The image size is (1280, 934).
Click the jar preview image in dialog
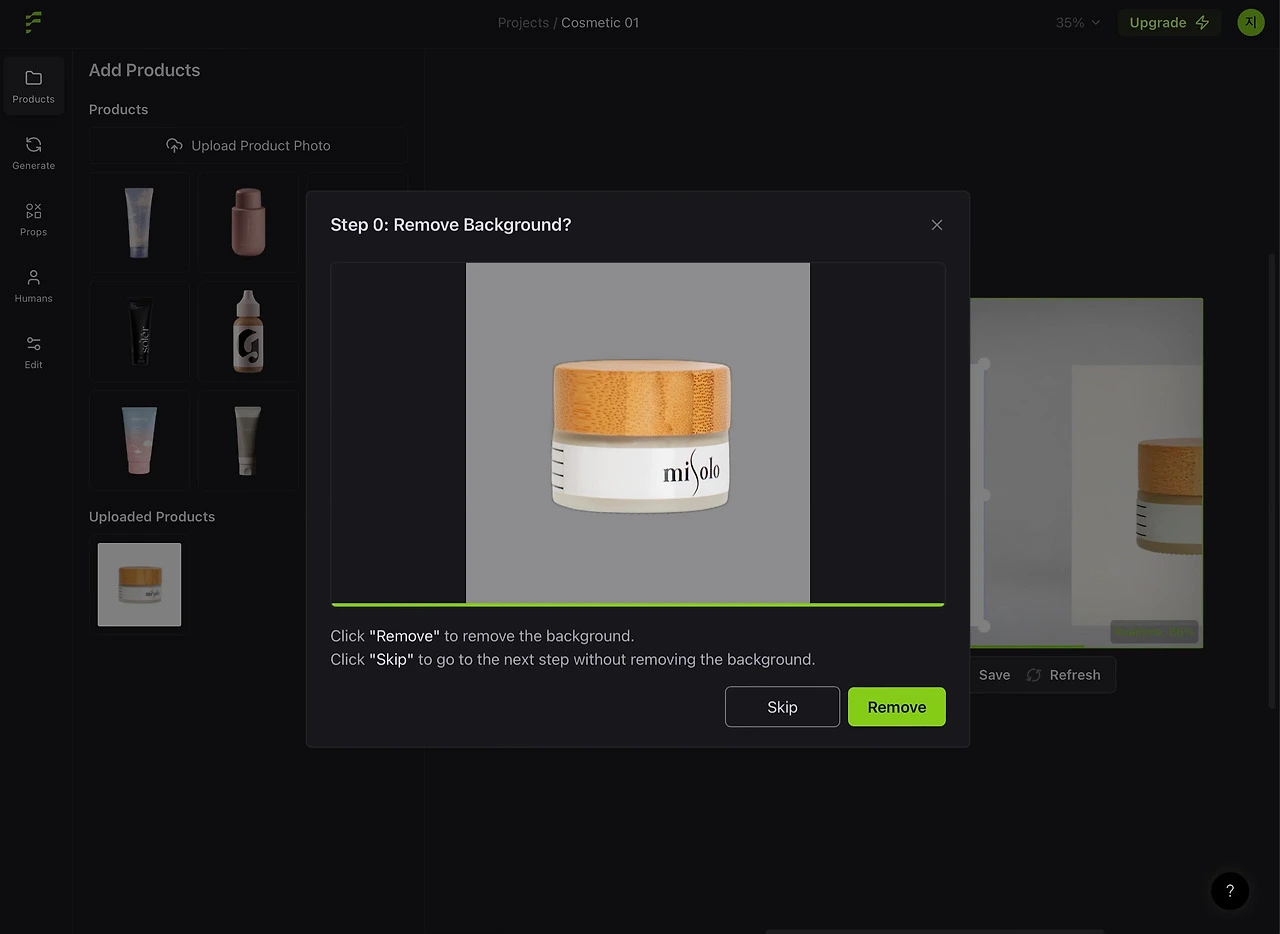(x=638, y=433)
